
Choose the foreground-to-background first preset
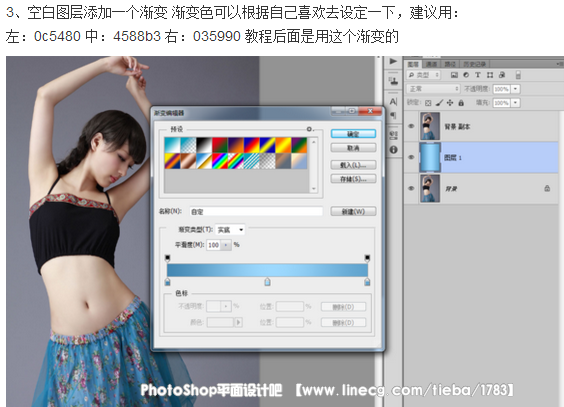click(x=172, y=145)
